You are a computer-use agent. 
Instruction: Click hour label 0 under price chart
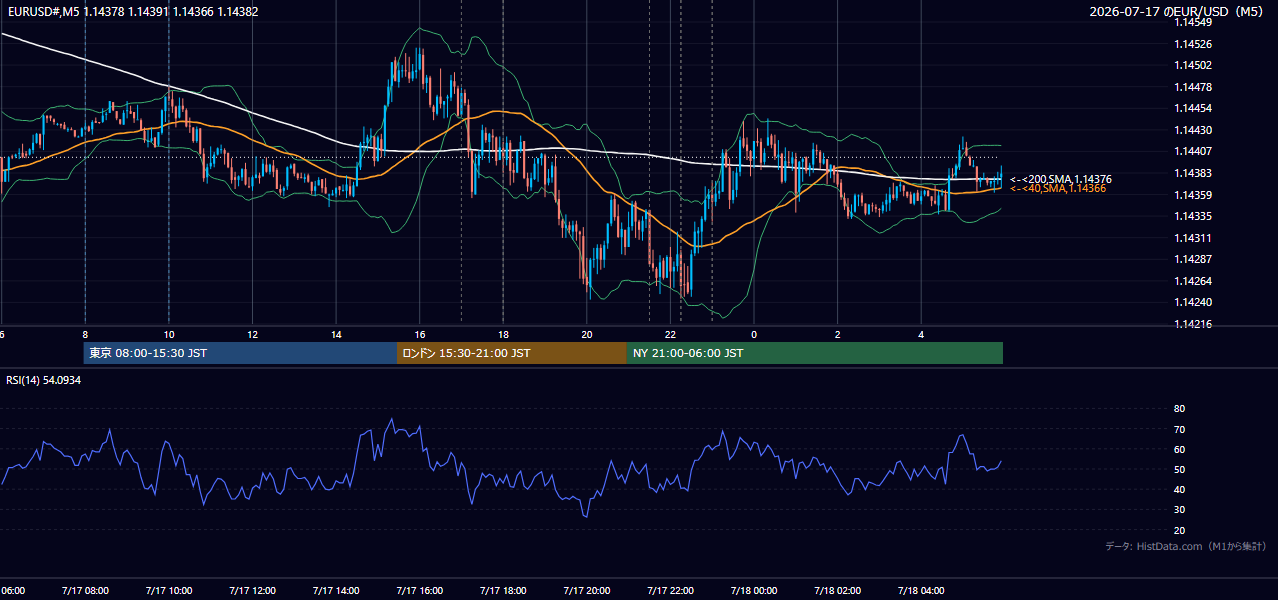(754, 334)
